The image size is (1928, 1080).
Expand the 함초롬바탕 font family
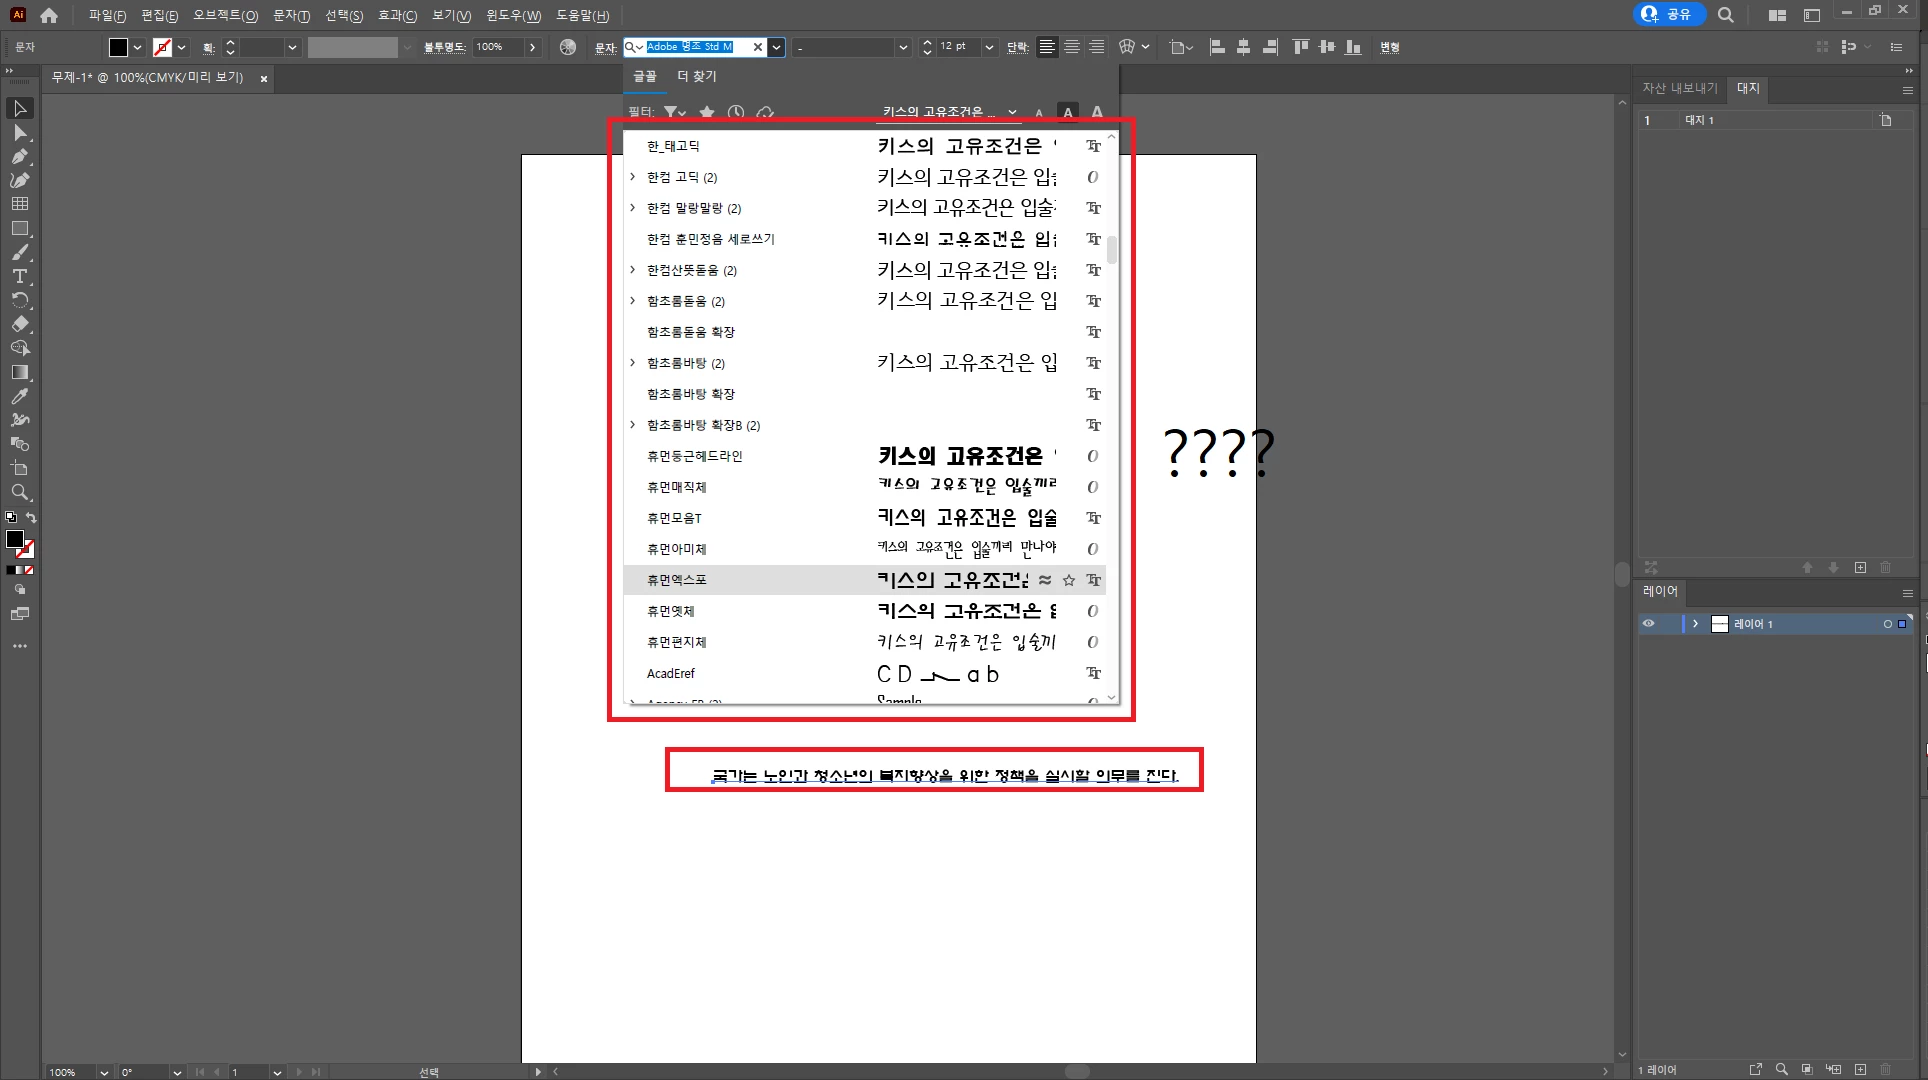click(633, 363)
